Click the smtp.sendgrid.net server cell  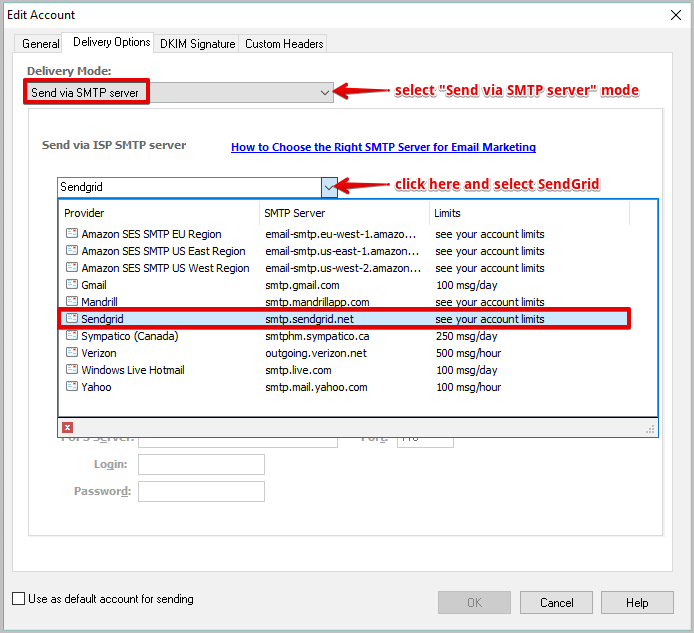309,319
